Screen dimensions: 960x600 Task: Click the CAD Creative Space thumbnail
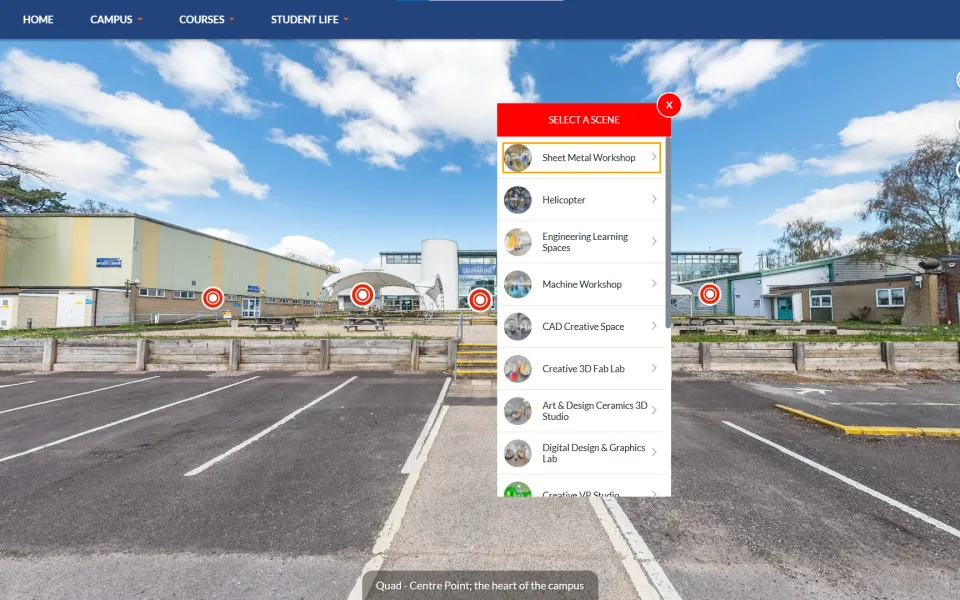pos(517,326)
